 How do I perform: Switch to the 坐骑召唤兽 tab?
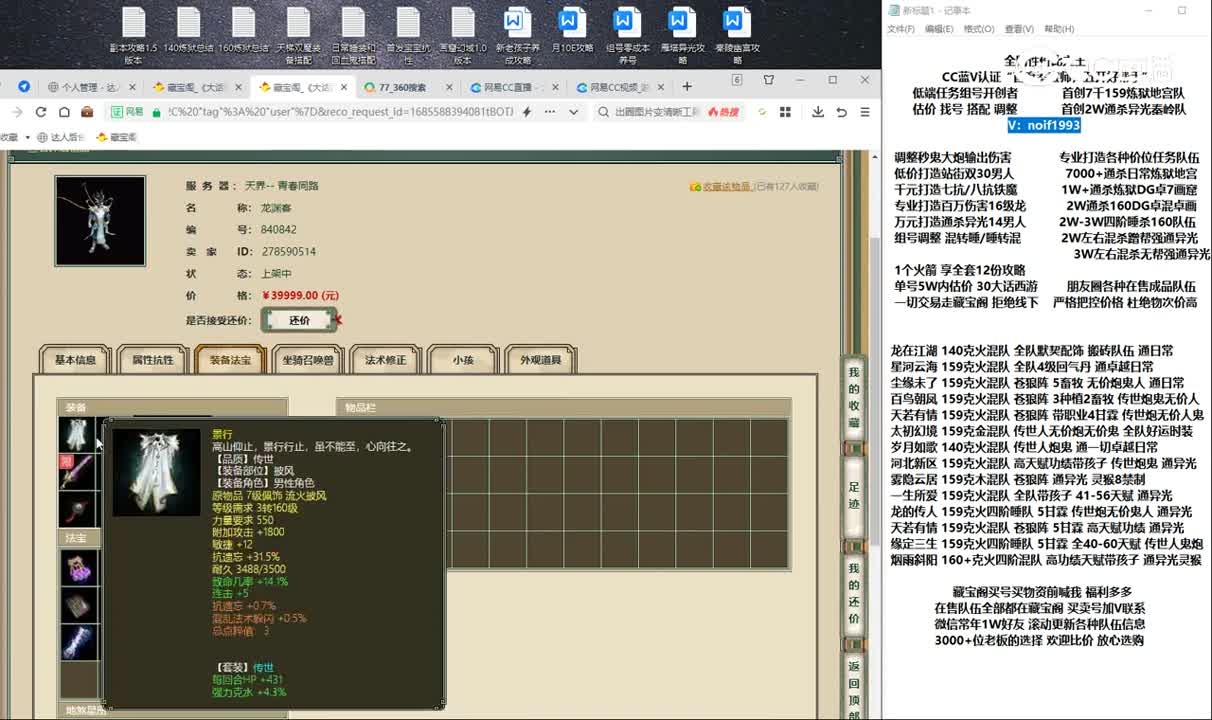coord(307,360)
